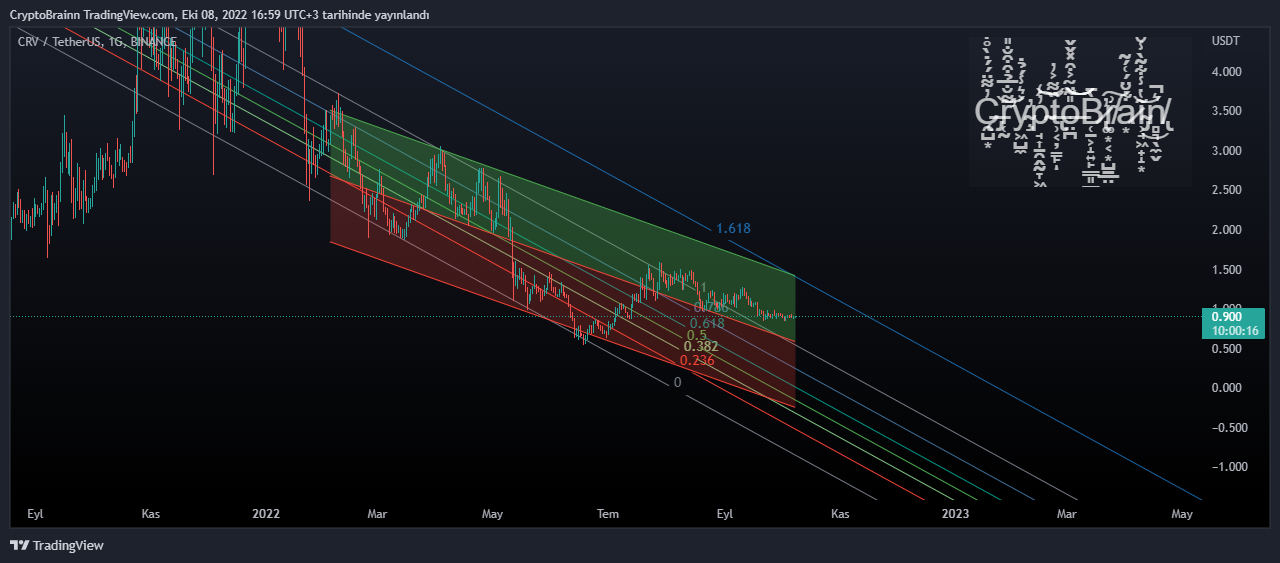Viewport: 1280px width, 563px height.
Task: Click the current price tag 0.900
Action: pyautogui.click(x=1234, y=323)
